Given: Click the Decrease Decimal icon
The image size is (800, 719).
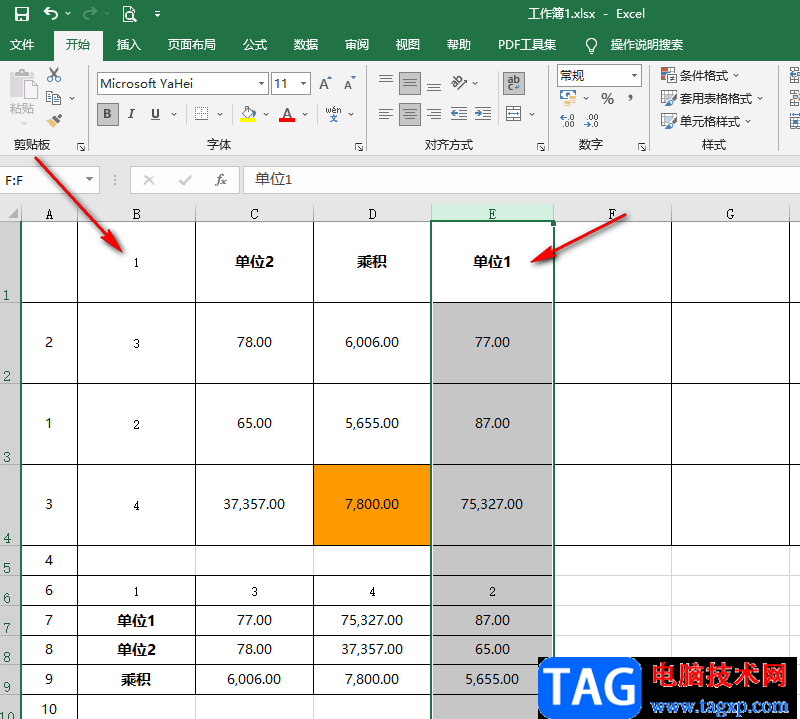Looking at the screenshot, I should click(592, 121).
